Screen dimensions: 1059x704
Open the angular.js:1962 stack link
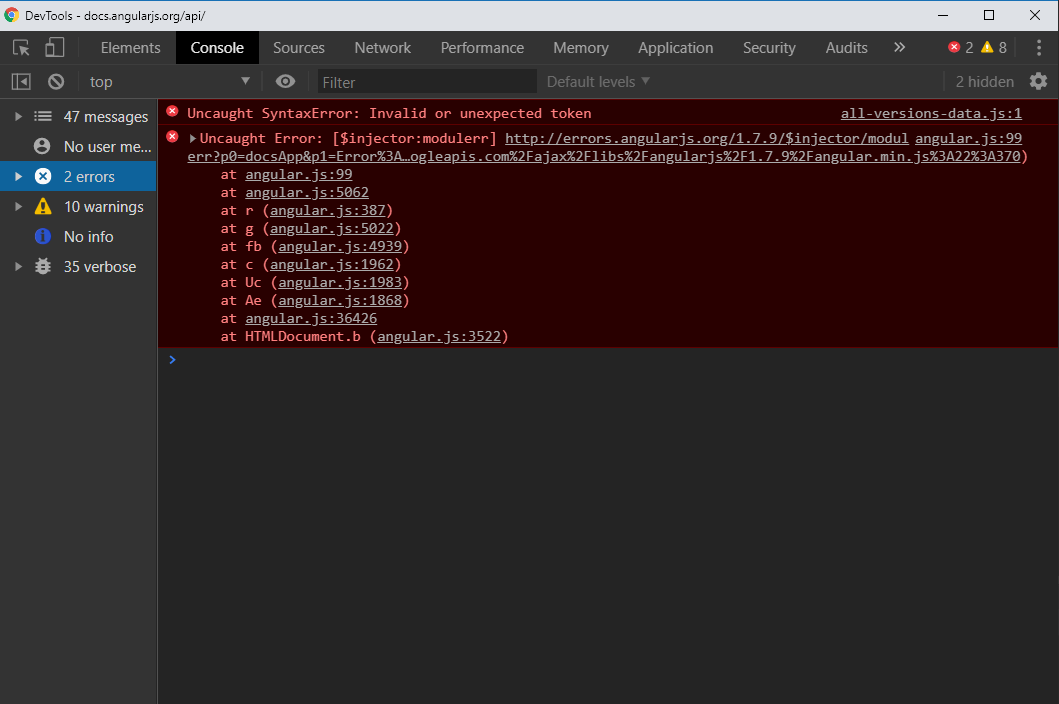point(332,265)
